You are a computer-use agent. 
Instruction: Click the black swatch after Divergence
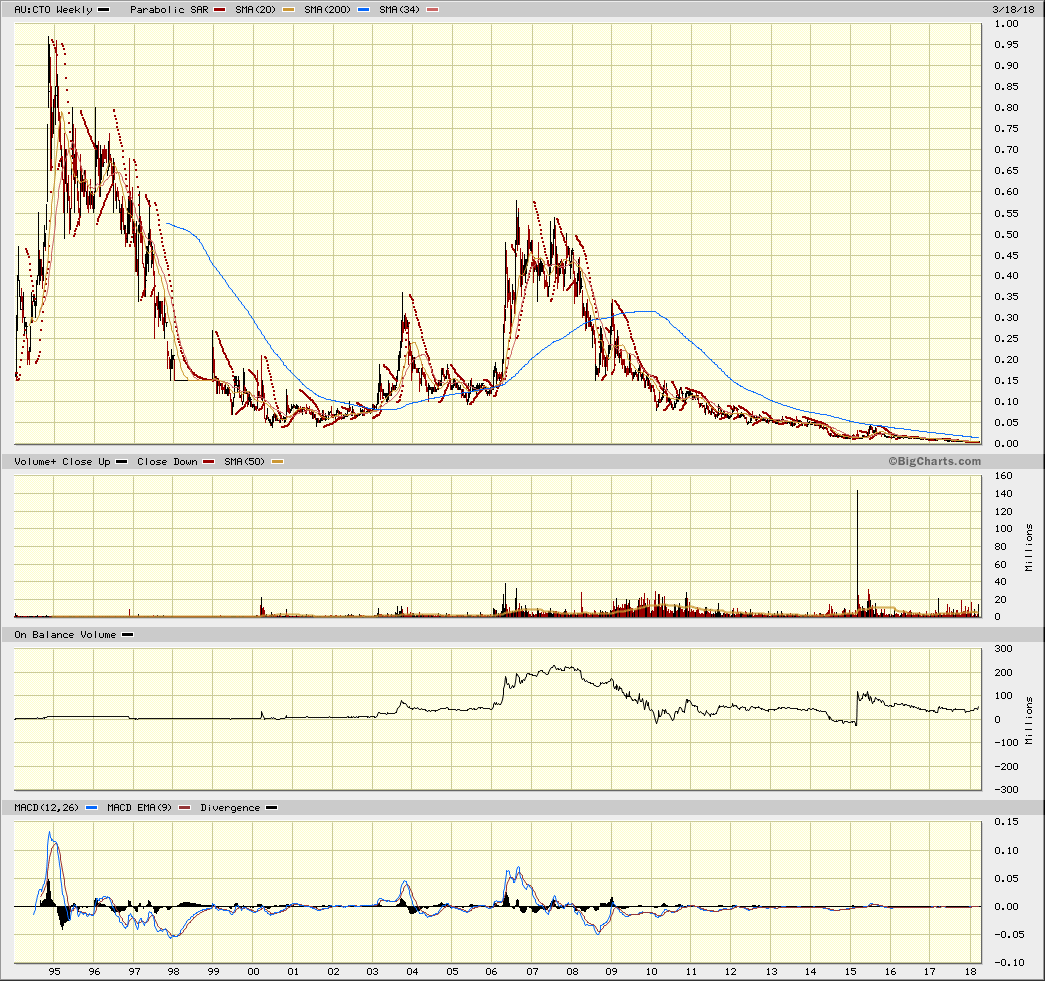pyautogui.click(x=271, y=808)
